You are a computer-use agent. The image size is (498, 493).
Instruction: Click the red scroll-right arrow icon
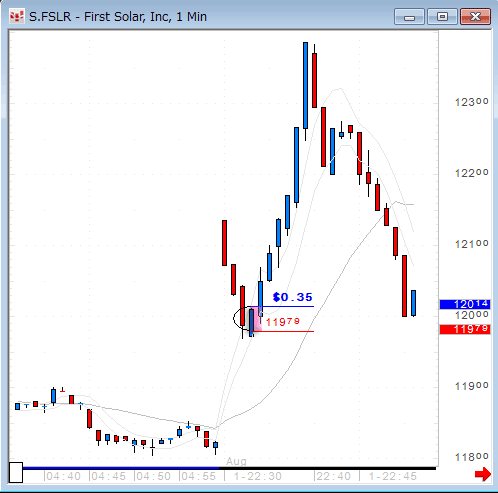point(483,474)
